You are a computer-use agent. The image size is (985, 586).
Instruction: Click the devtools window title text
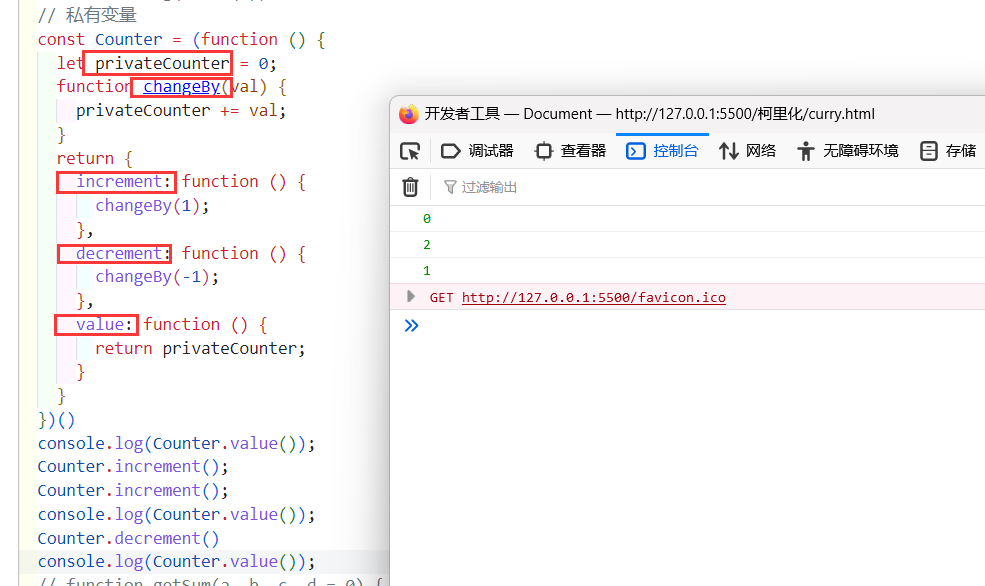click(x=650, y=114)
